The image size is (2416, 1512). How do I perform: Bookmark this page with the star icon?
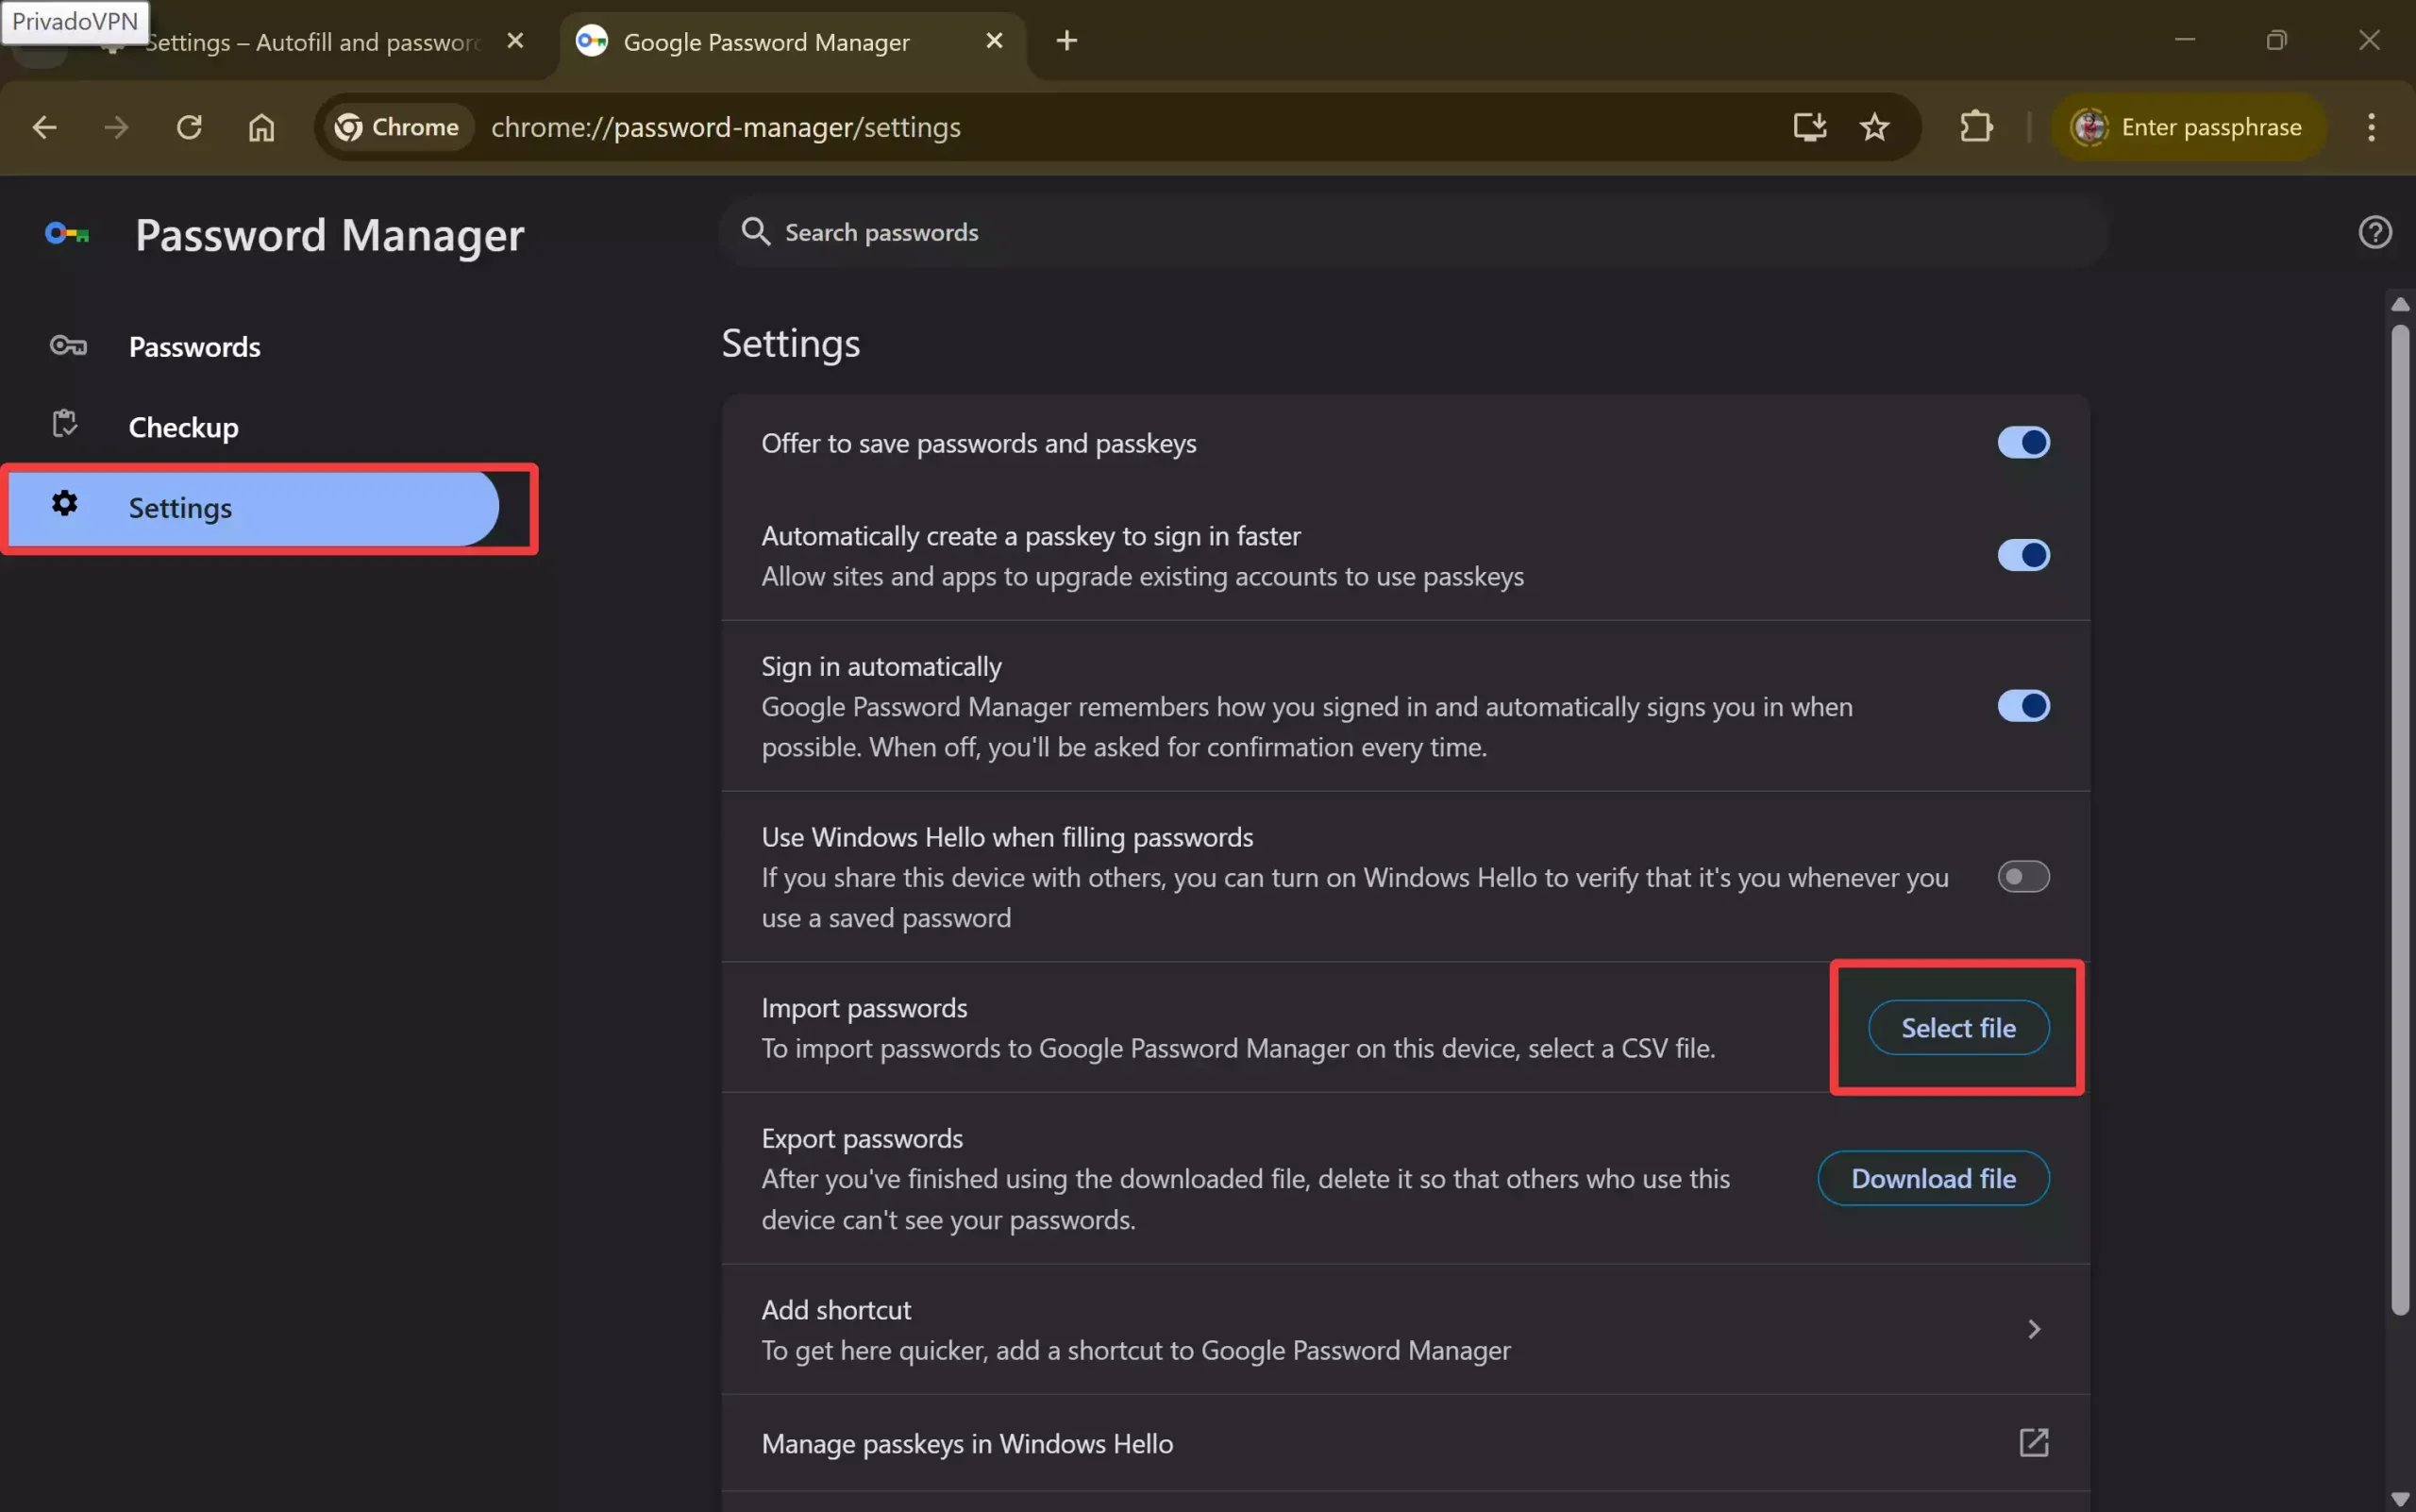(x=1874, y=127)
